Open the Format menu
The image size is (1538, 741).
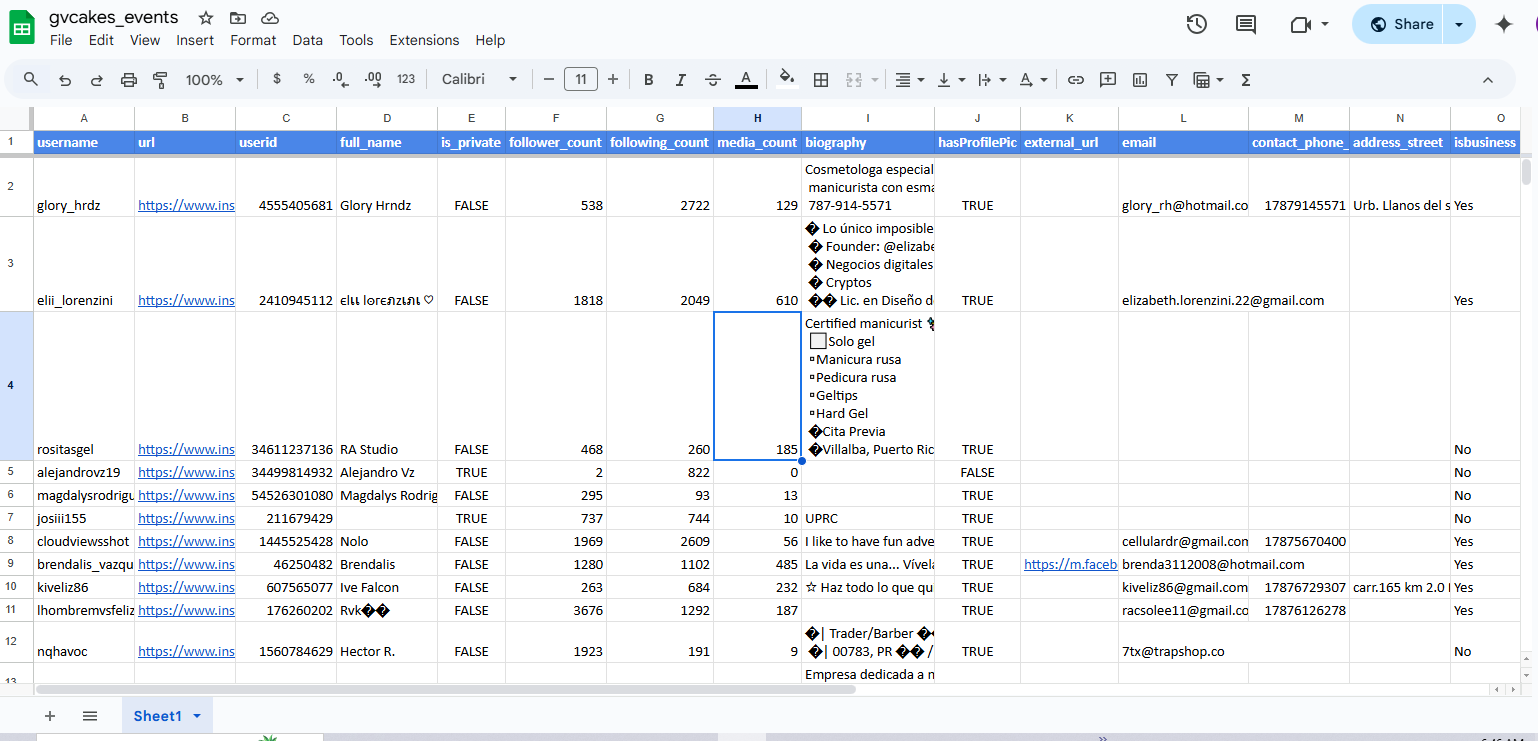pyautogui.click(x=253, y=40)
